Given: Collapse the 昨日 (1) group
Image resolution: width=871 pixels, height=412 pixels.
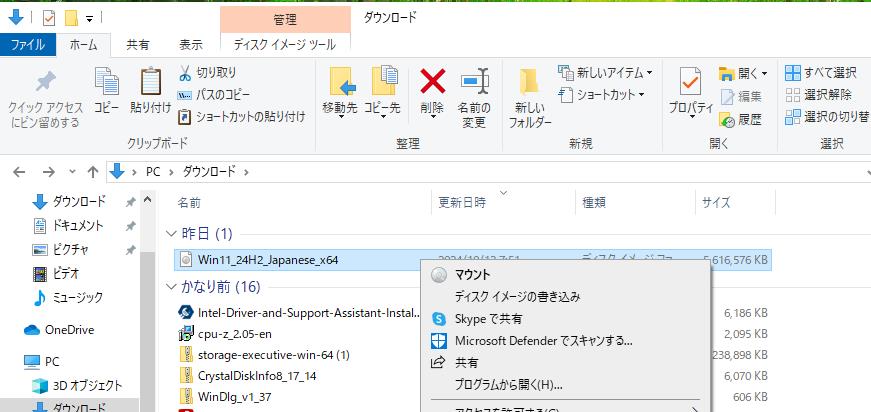Looking at the screenshot, I should point(171,234).
